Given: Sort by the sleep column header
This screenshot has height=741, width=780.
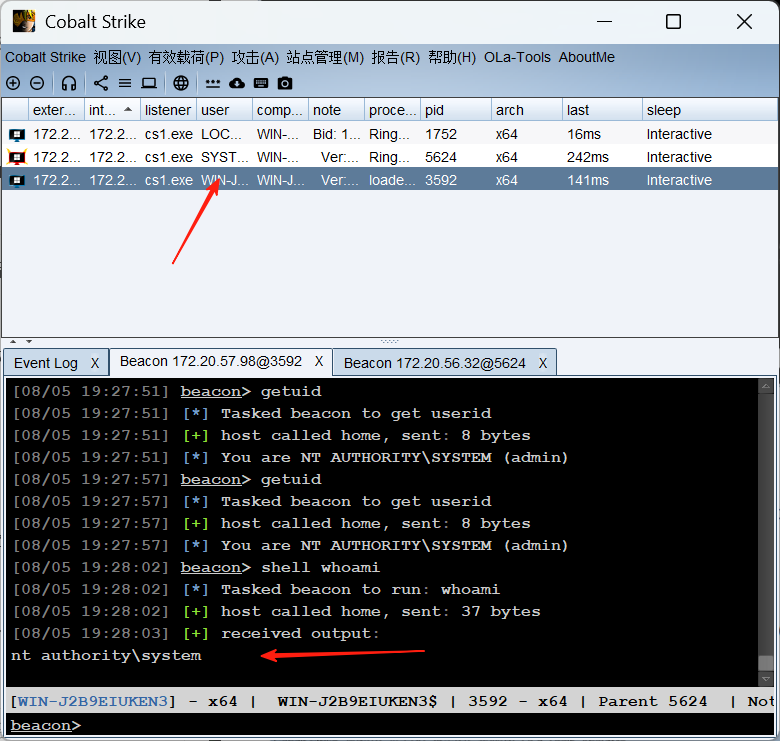Looking at the screenshot, I should click(710, 110).
